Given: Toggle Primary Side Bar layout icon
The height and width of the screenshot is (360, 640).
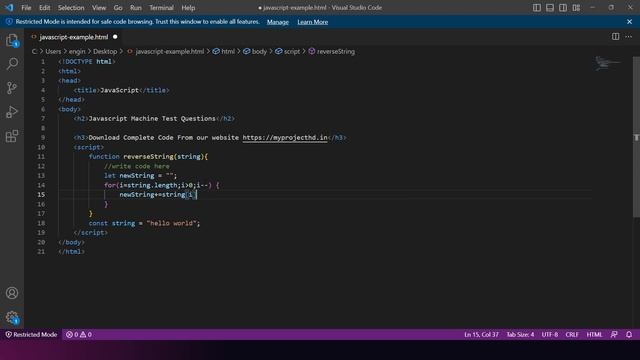Looking at the screenshot, I should click(537, 7).
